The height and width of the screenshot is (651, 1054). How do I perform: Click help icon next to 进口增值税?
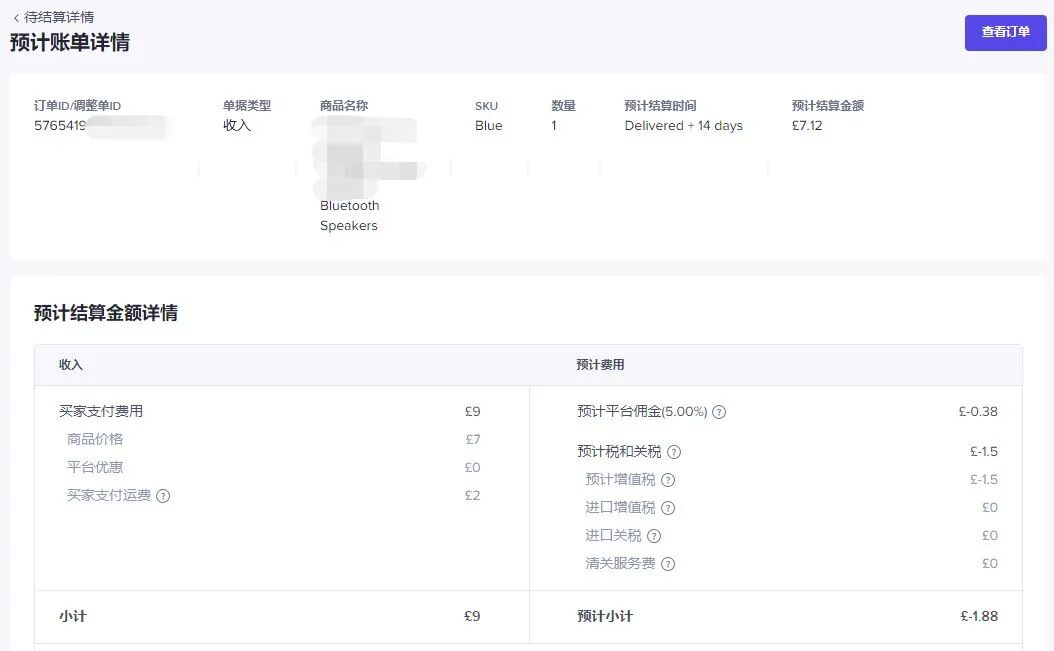[667, 508]
